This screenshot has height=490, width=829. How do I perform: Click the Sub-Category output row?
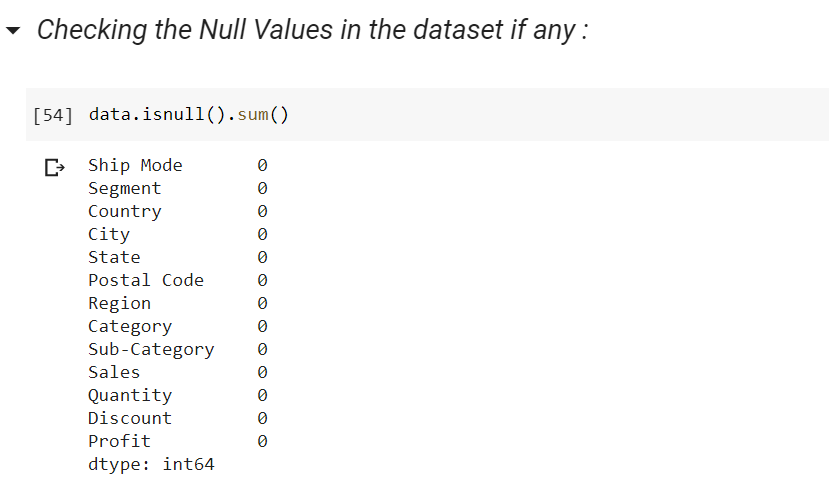tap(178, 349)
